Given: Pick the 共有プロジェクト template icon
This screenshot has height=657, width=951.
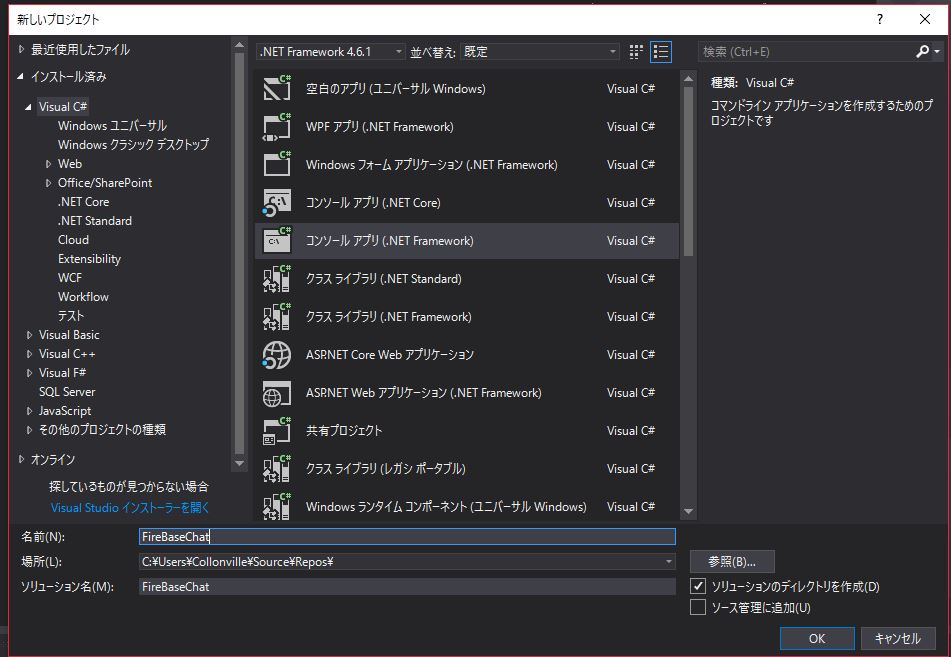Looking at the screenshot, I should 277,431.
